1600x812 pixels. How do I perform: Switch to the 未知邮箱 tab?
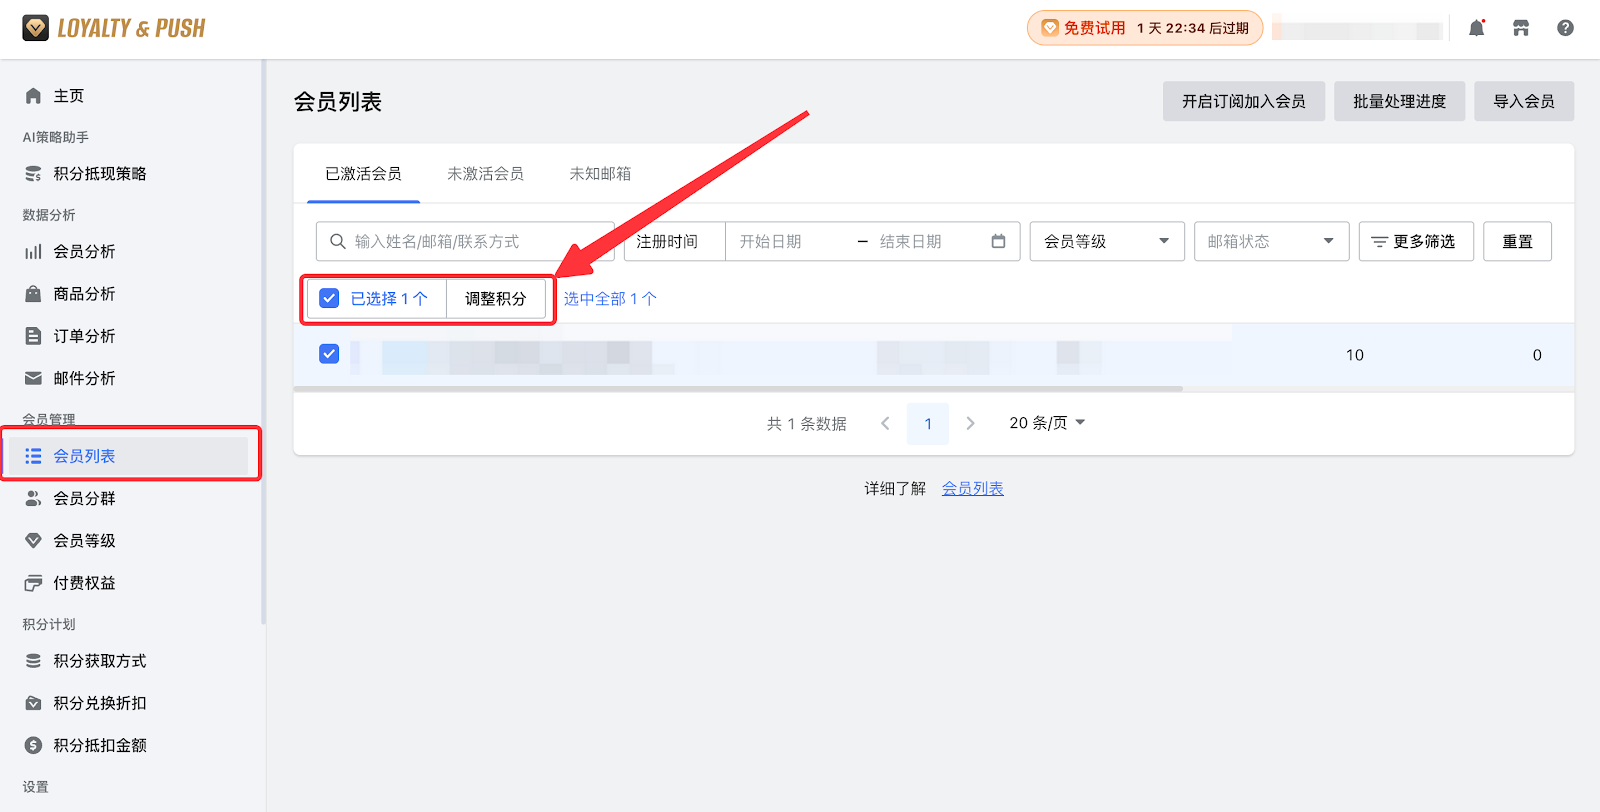[600, 174]
